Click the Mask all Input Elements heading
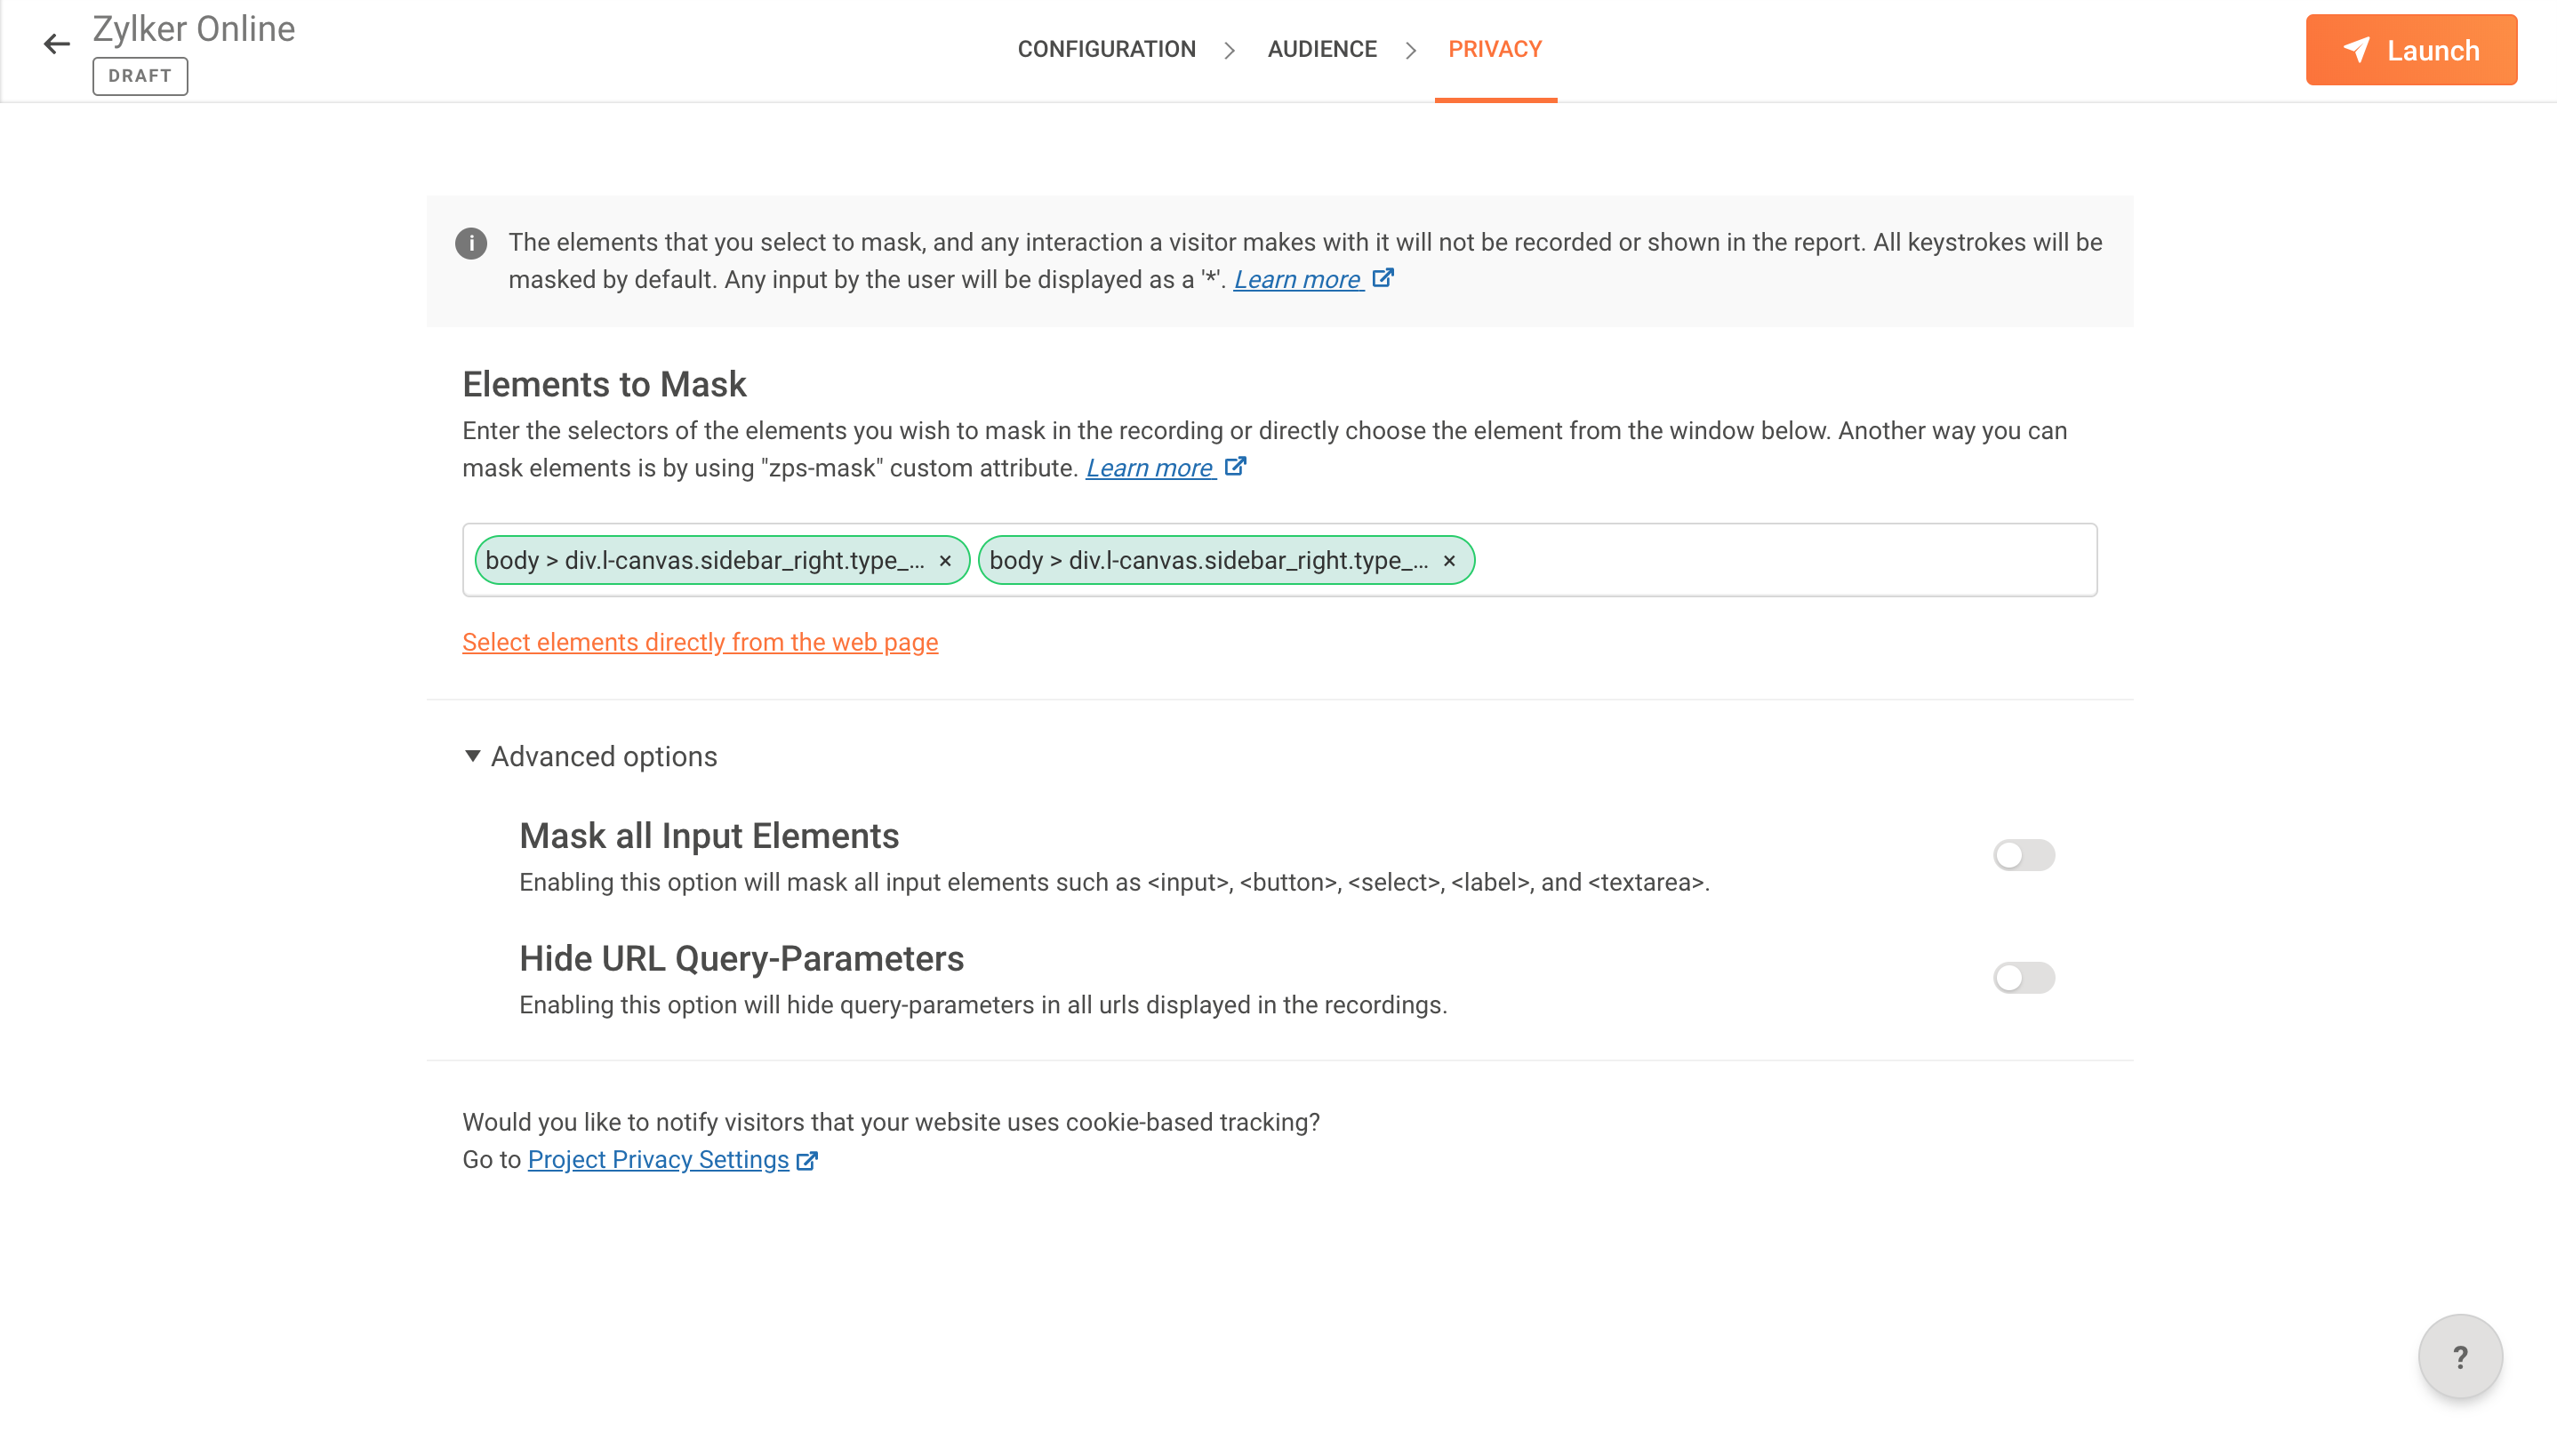Image resolution: width=2557 pixels, height=1456 pixels. coord(709,836)
